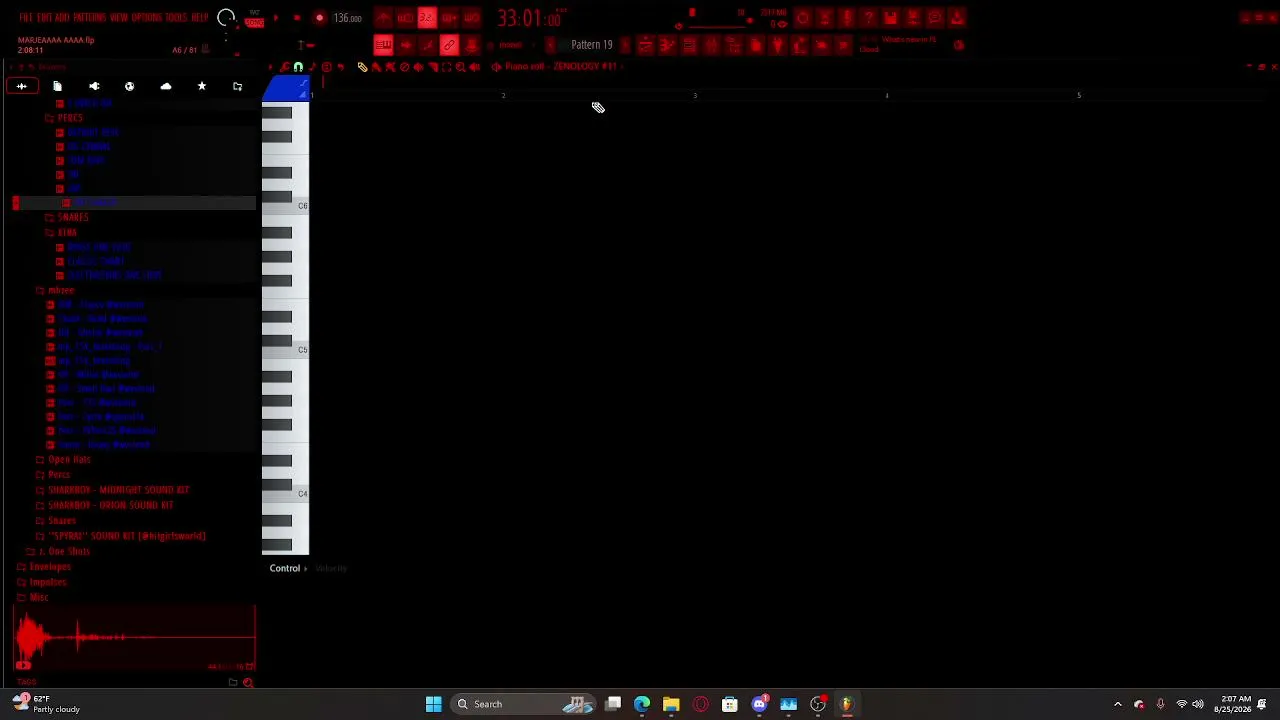Select the browser plugin tab icon
1280x720 pixels.
pos(94,86)
